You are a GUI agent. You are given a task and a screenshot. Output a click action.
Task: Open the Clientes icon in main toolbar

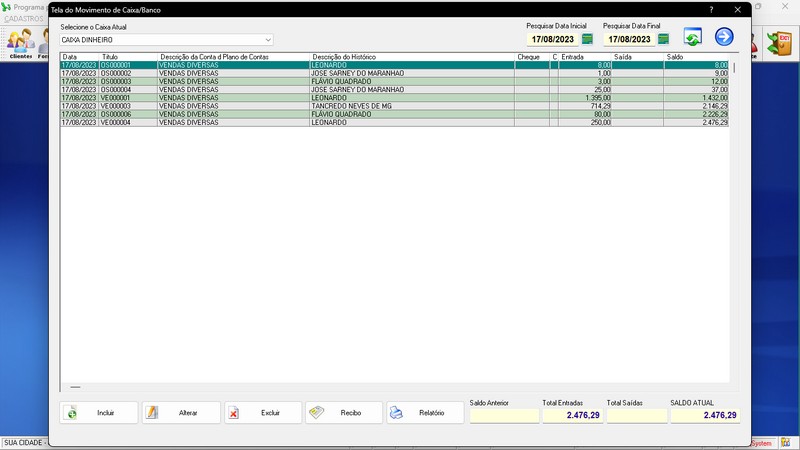(20, 43)
